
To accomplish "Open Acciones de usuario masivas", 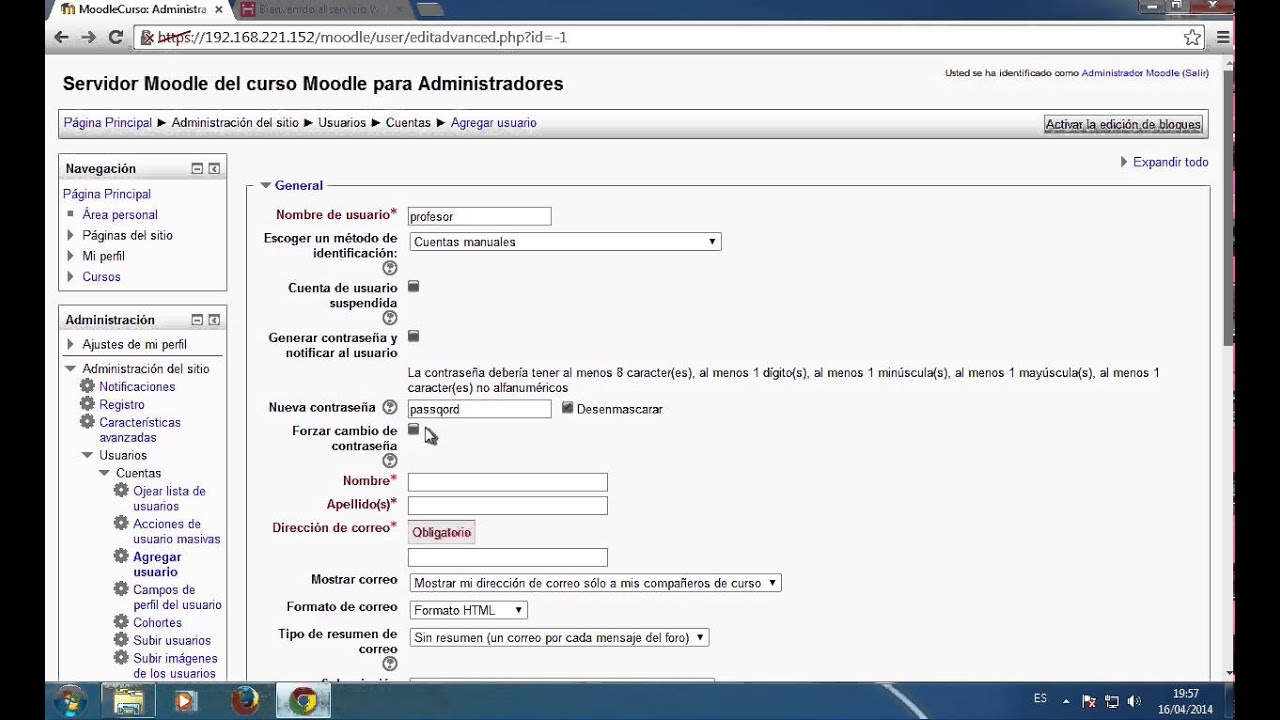I will pos(176,531).
